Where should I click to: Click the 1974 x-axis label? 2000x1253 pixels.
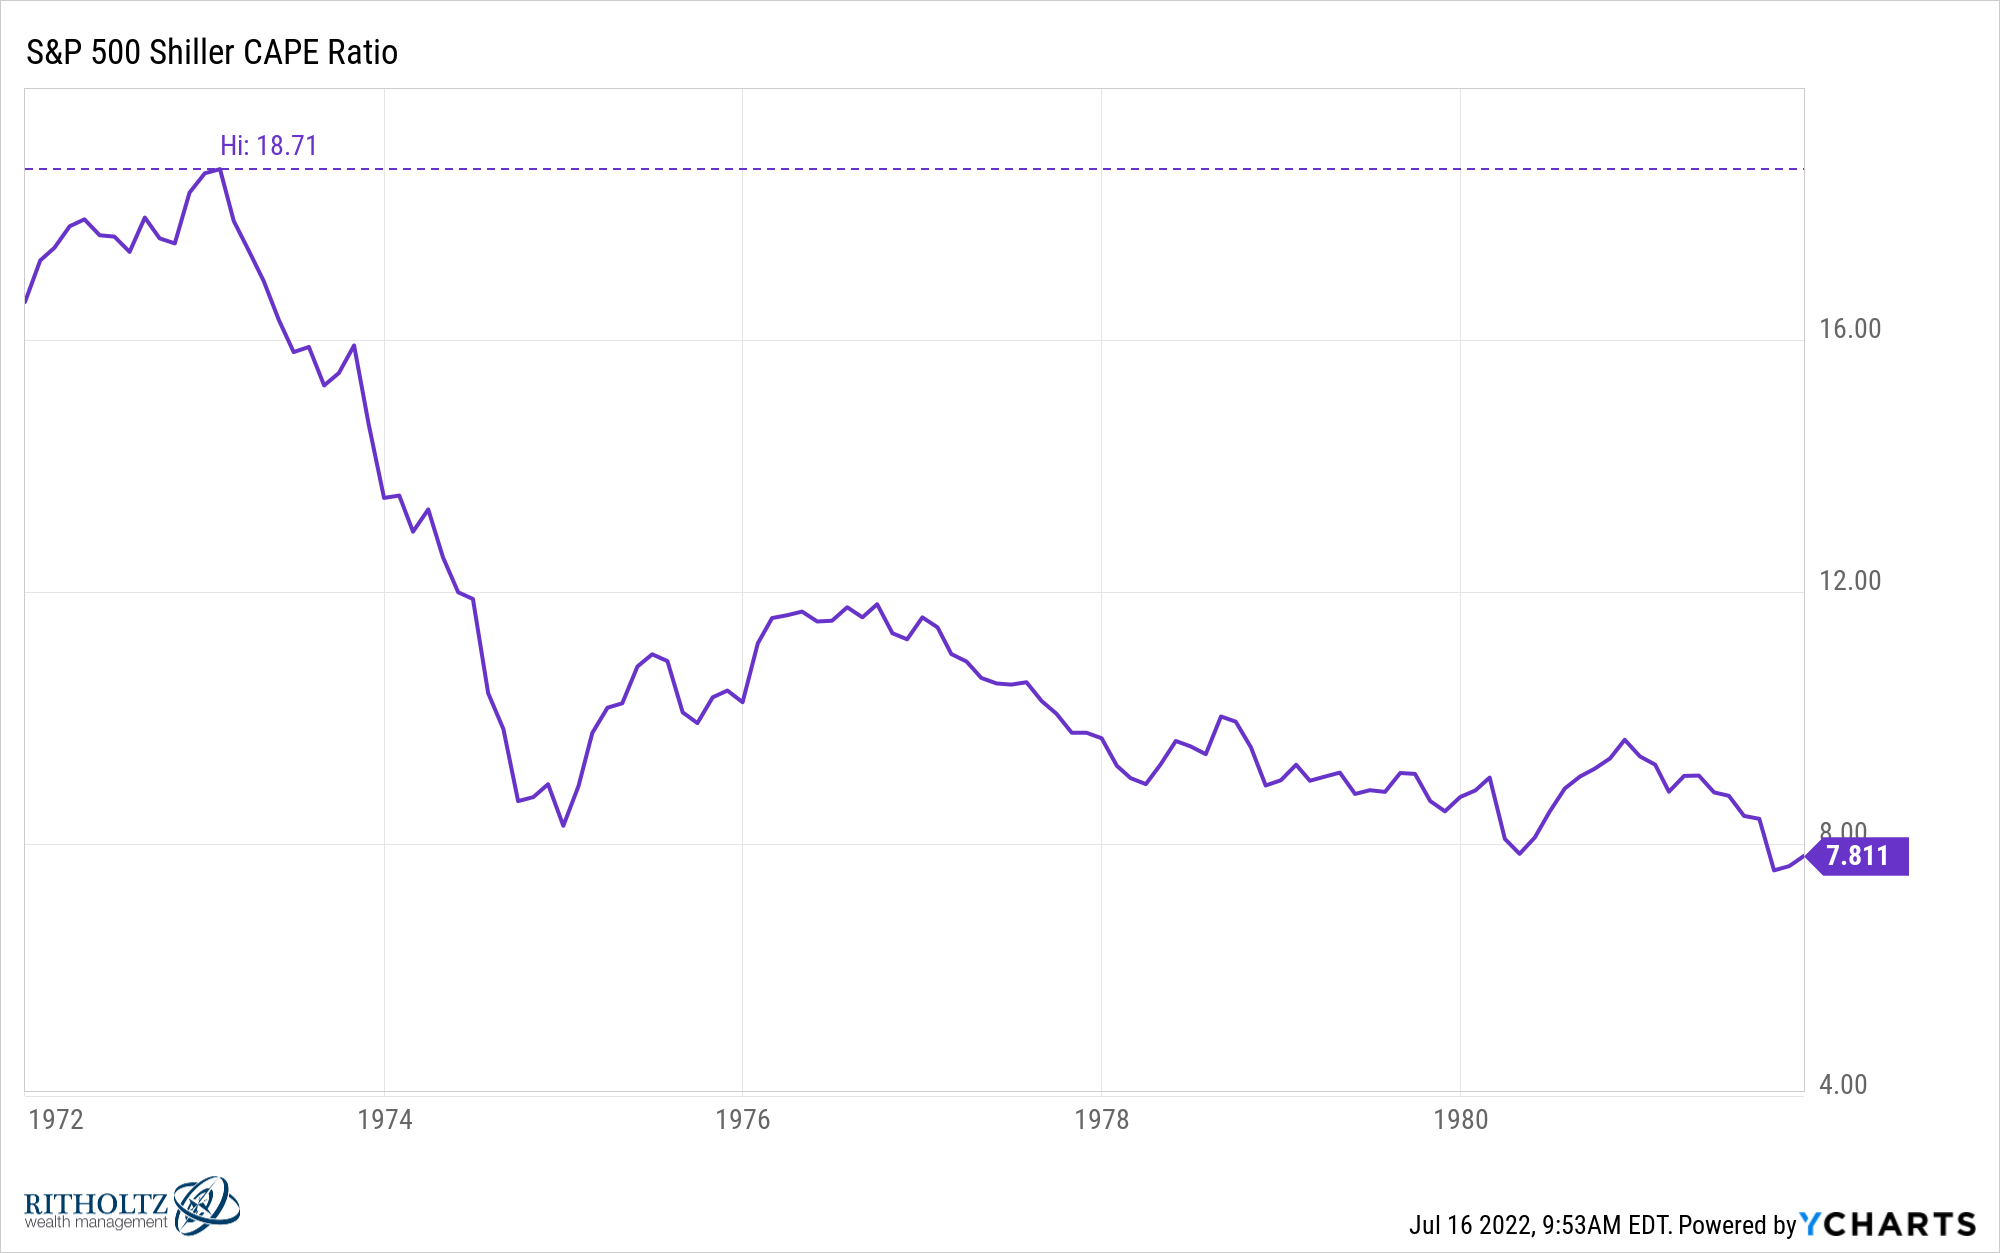[x=385, y=1119]
